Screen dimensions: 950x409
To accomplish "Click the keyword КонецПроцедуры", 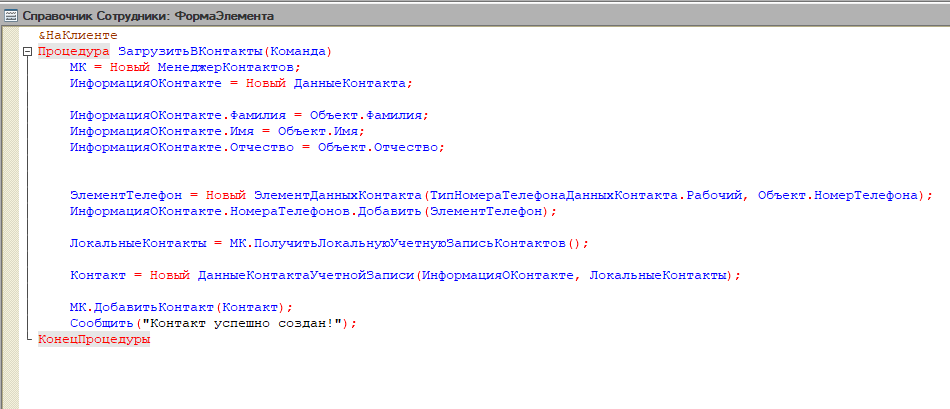I will point(94,340).
